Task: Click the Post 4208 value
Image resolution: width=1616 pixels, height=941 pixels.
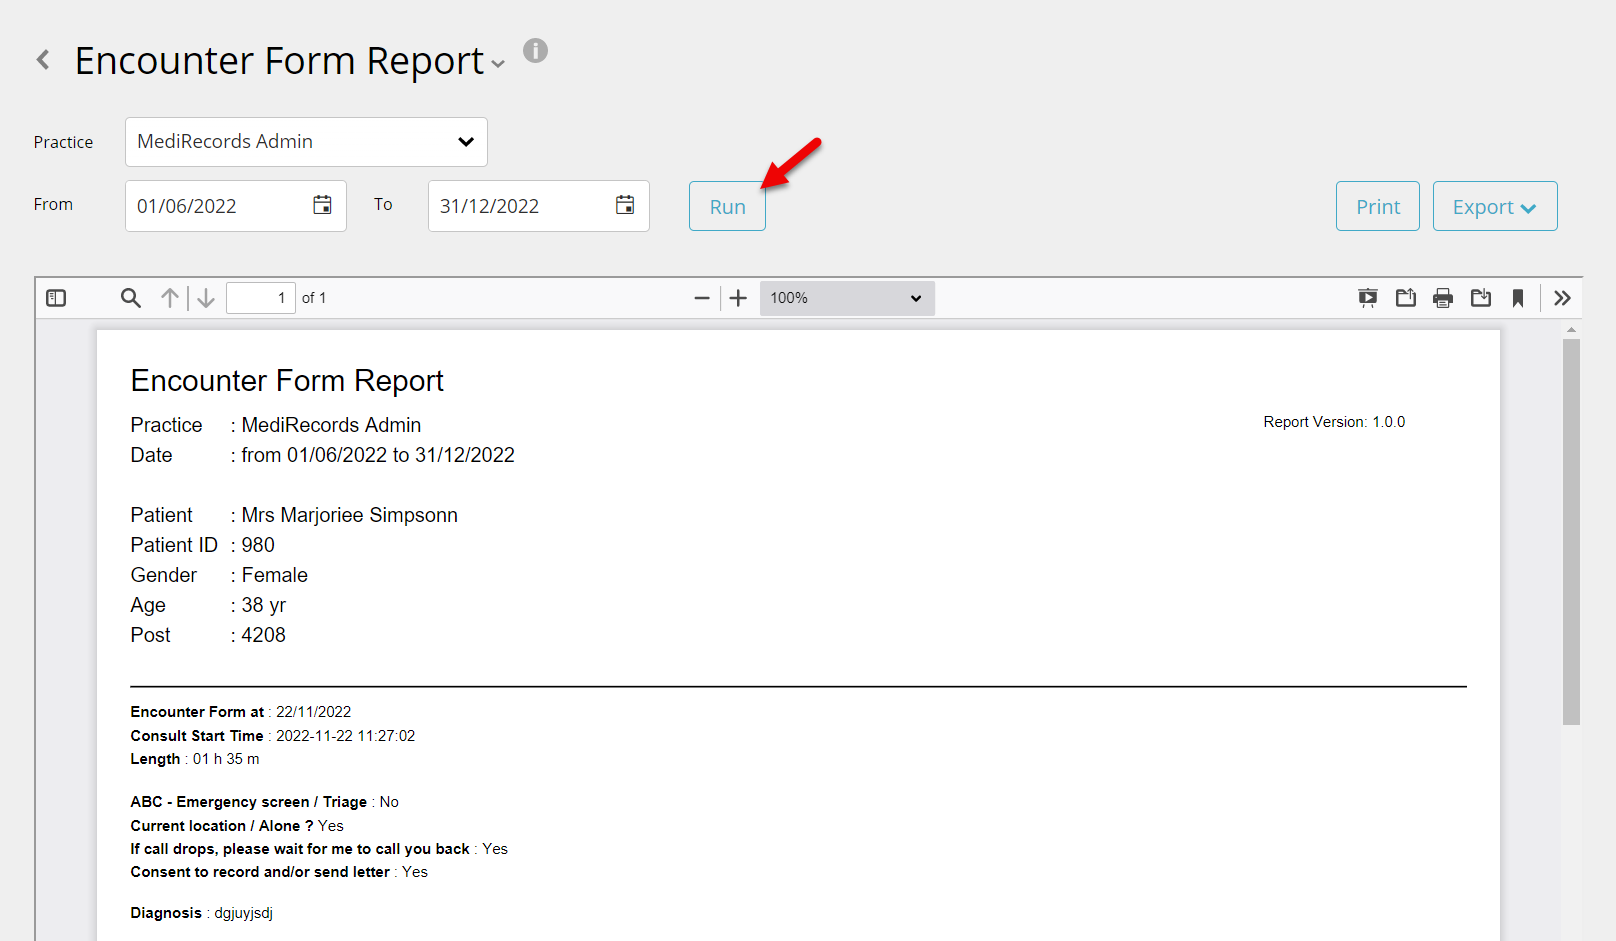Action: pos(263,635)
